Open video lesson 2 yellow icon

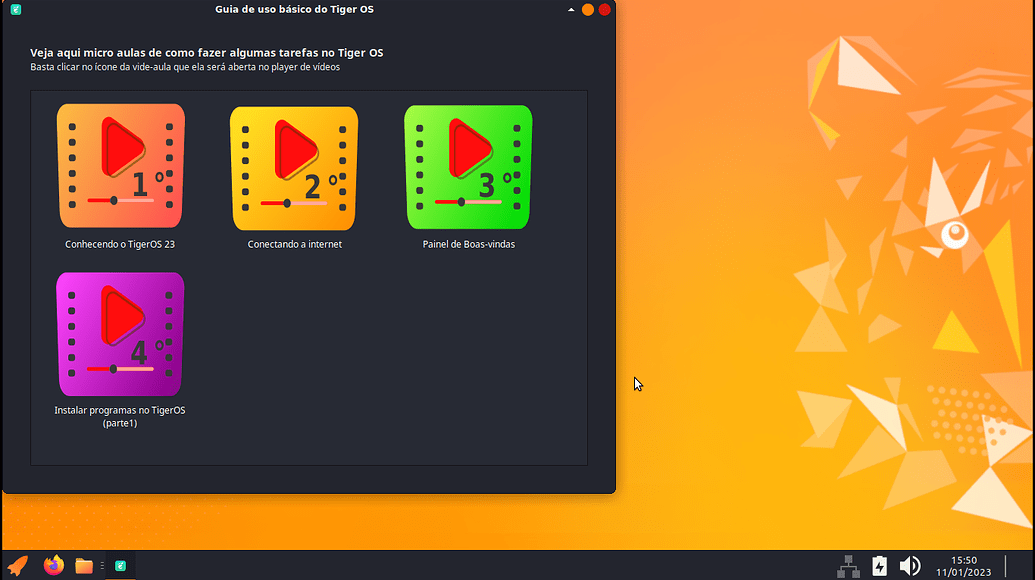pos(294,168)
